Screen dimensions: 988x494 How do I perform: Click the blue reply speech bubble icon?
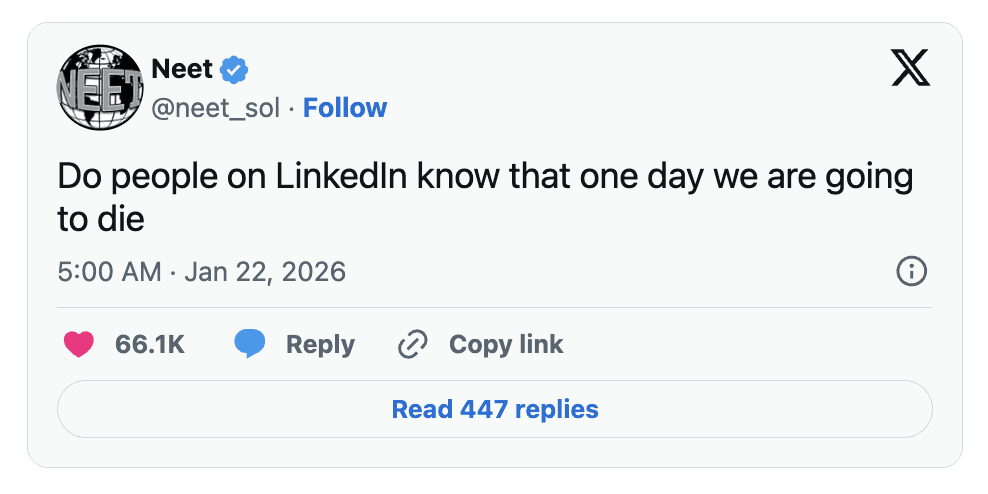coord(249,345)
